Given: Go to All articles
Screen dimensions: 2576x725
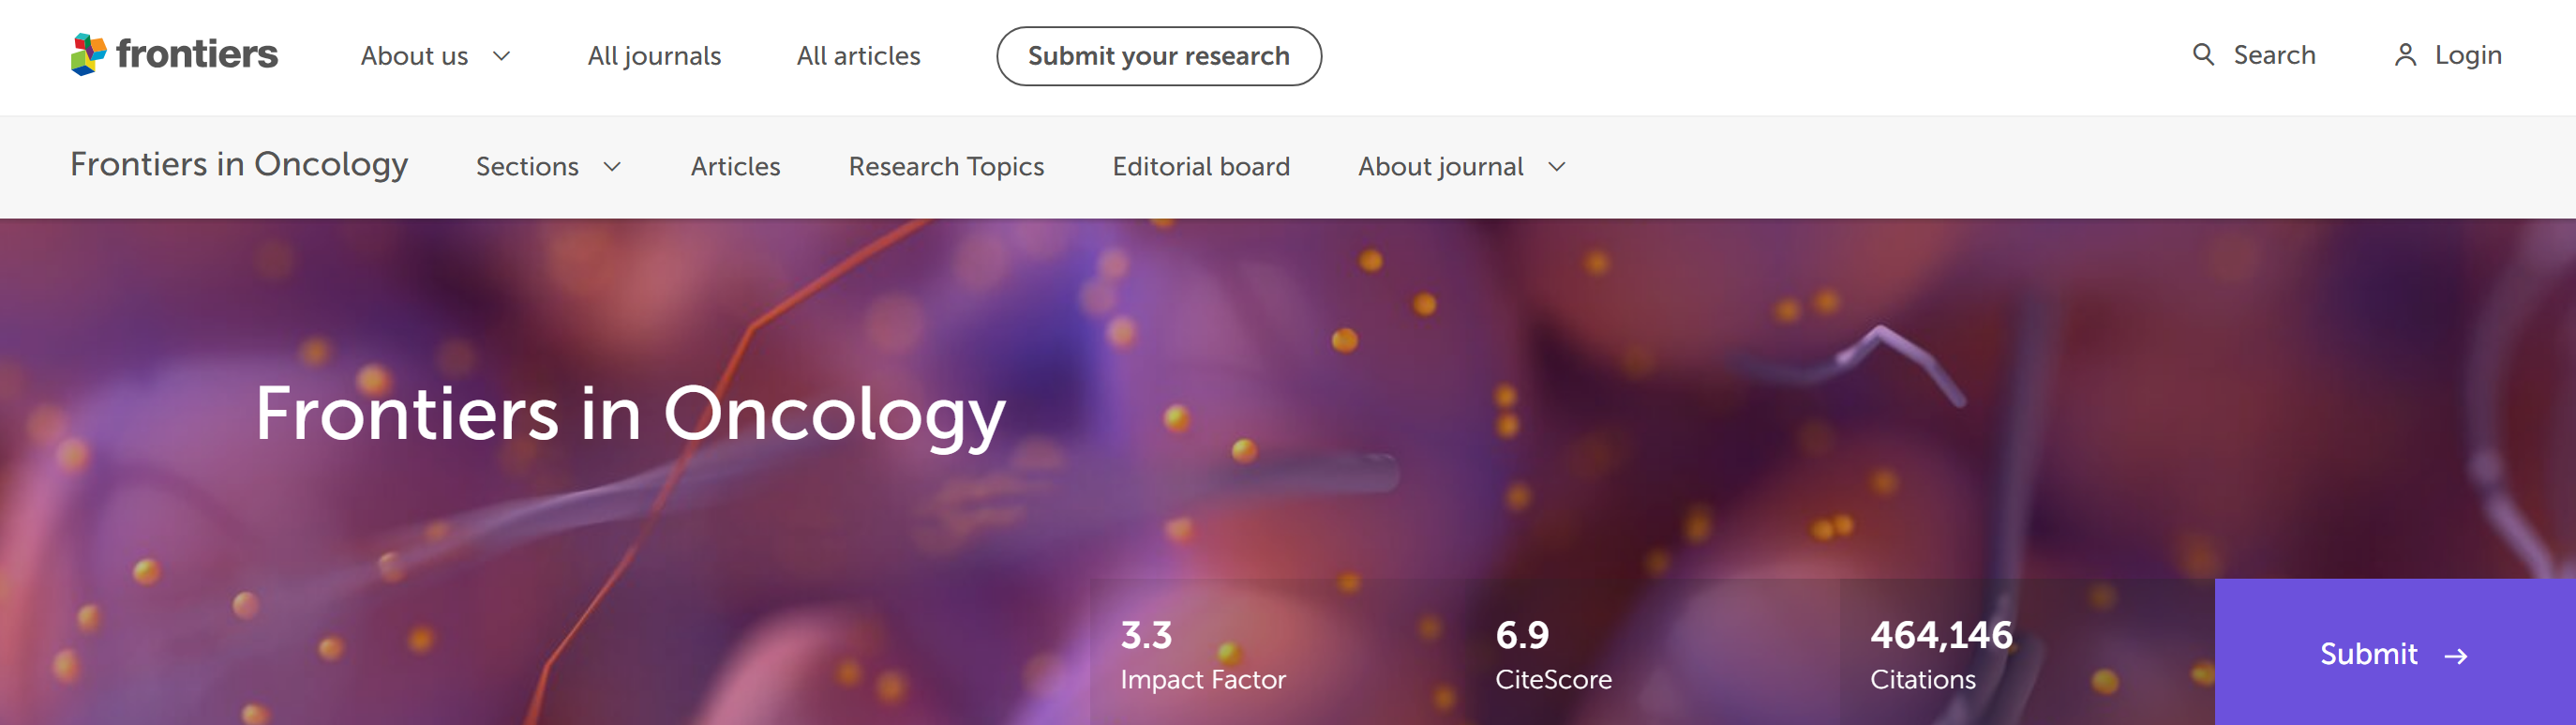Looking at the screenshot, I should click(858, 56).
